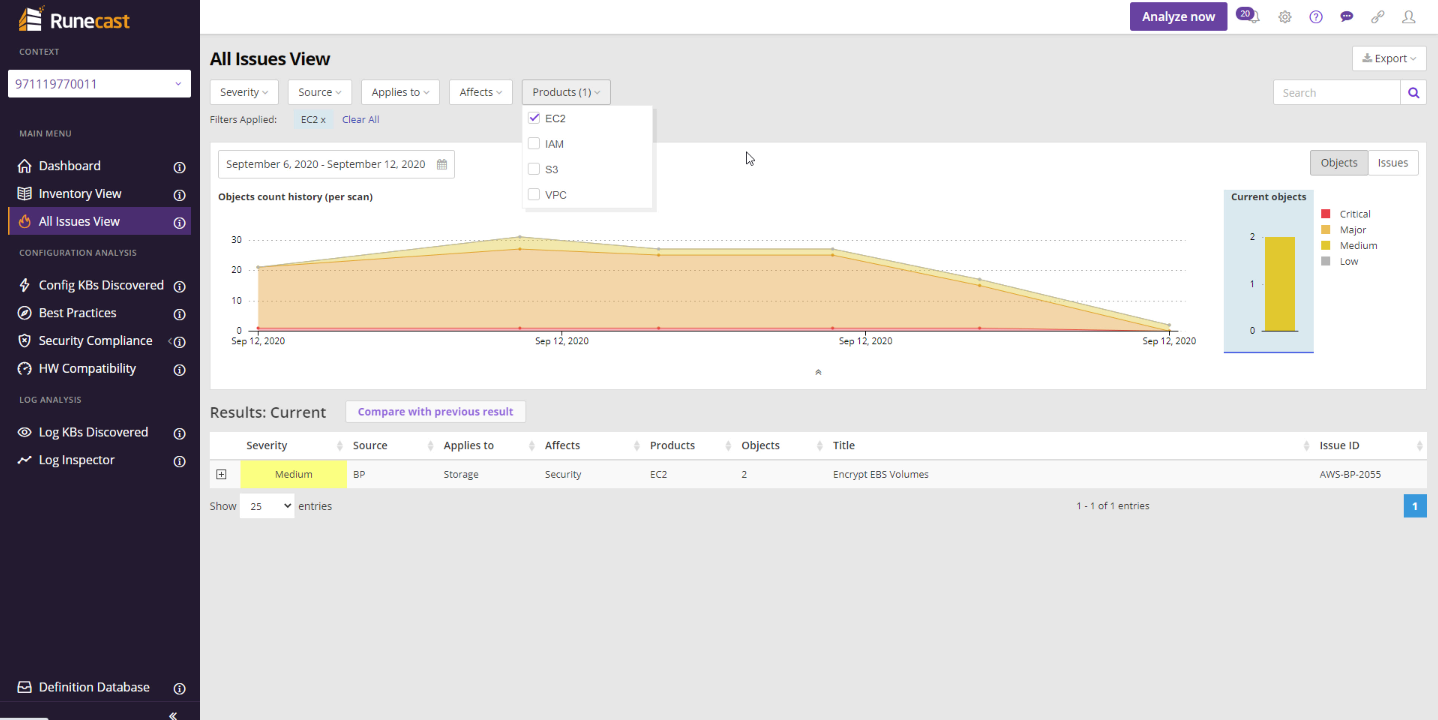
Task: Click the info icon next to Security Compliance
Action: click(x=180, y=342)
